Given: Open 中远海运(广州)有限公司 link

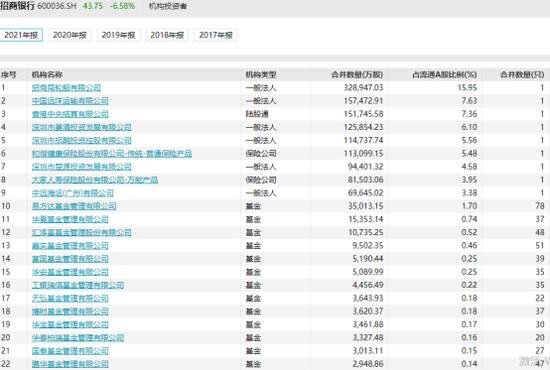Looking at the screenshot, I should click(73, 193).
